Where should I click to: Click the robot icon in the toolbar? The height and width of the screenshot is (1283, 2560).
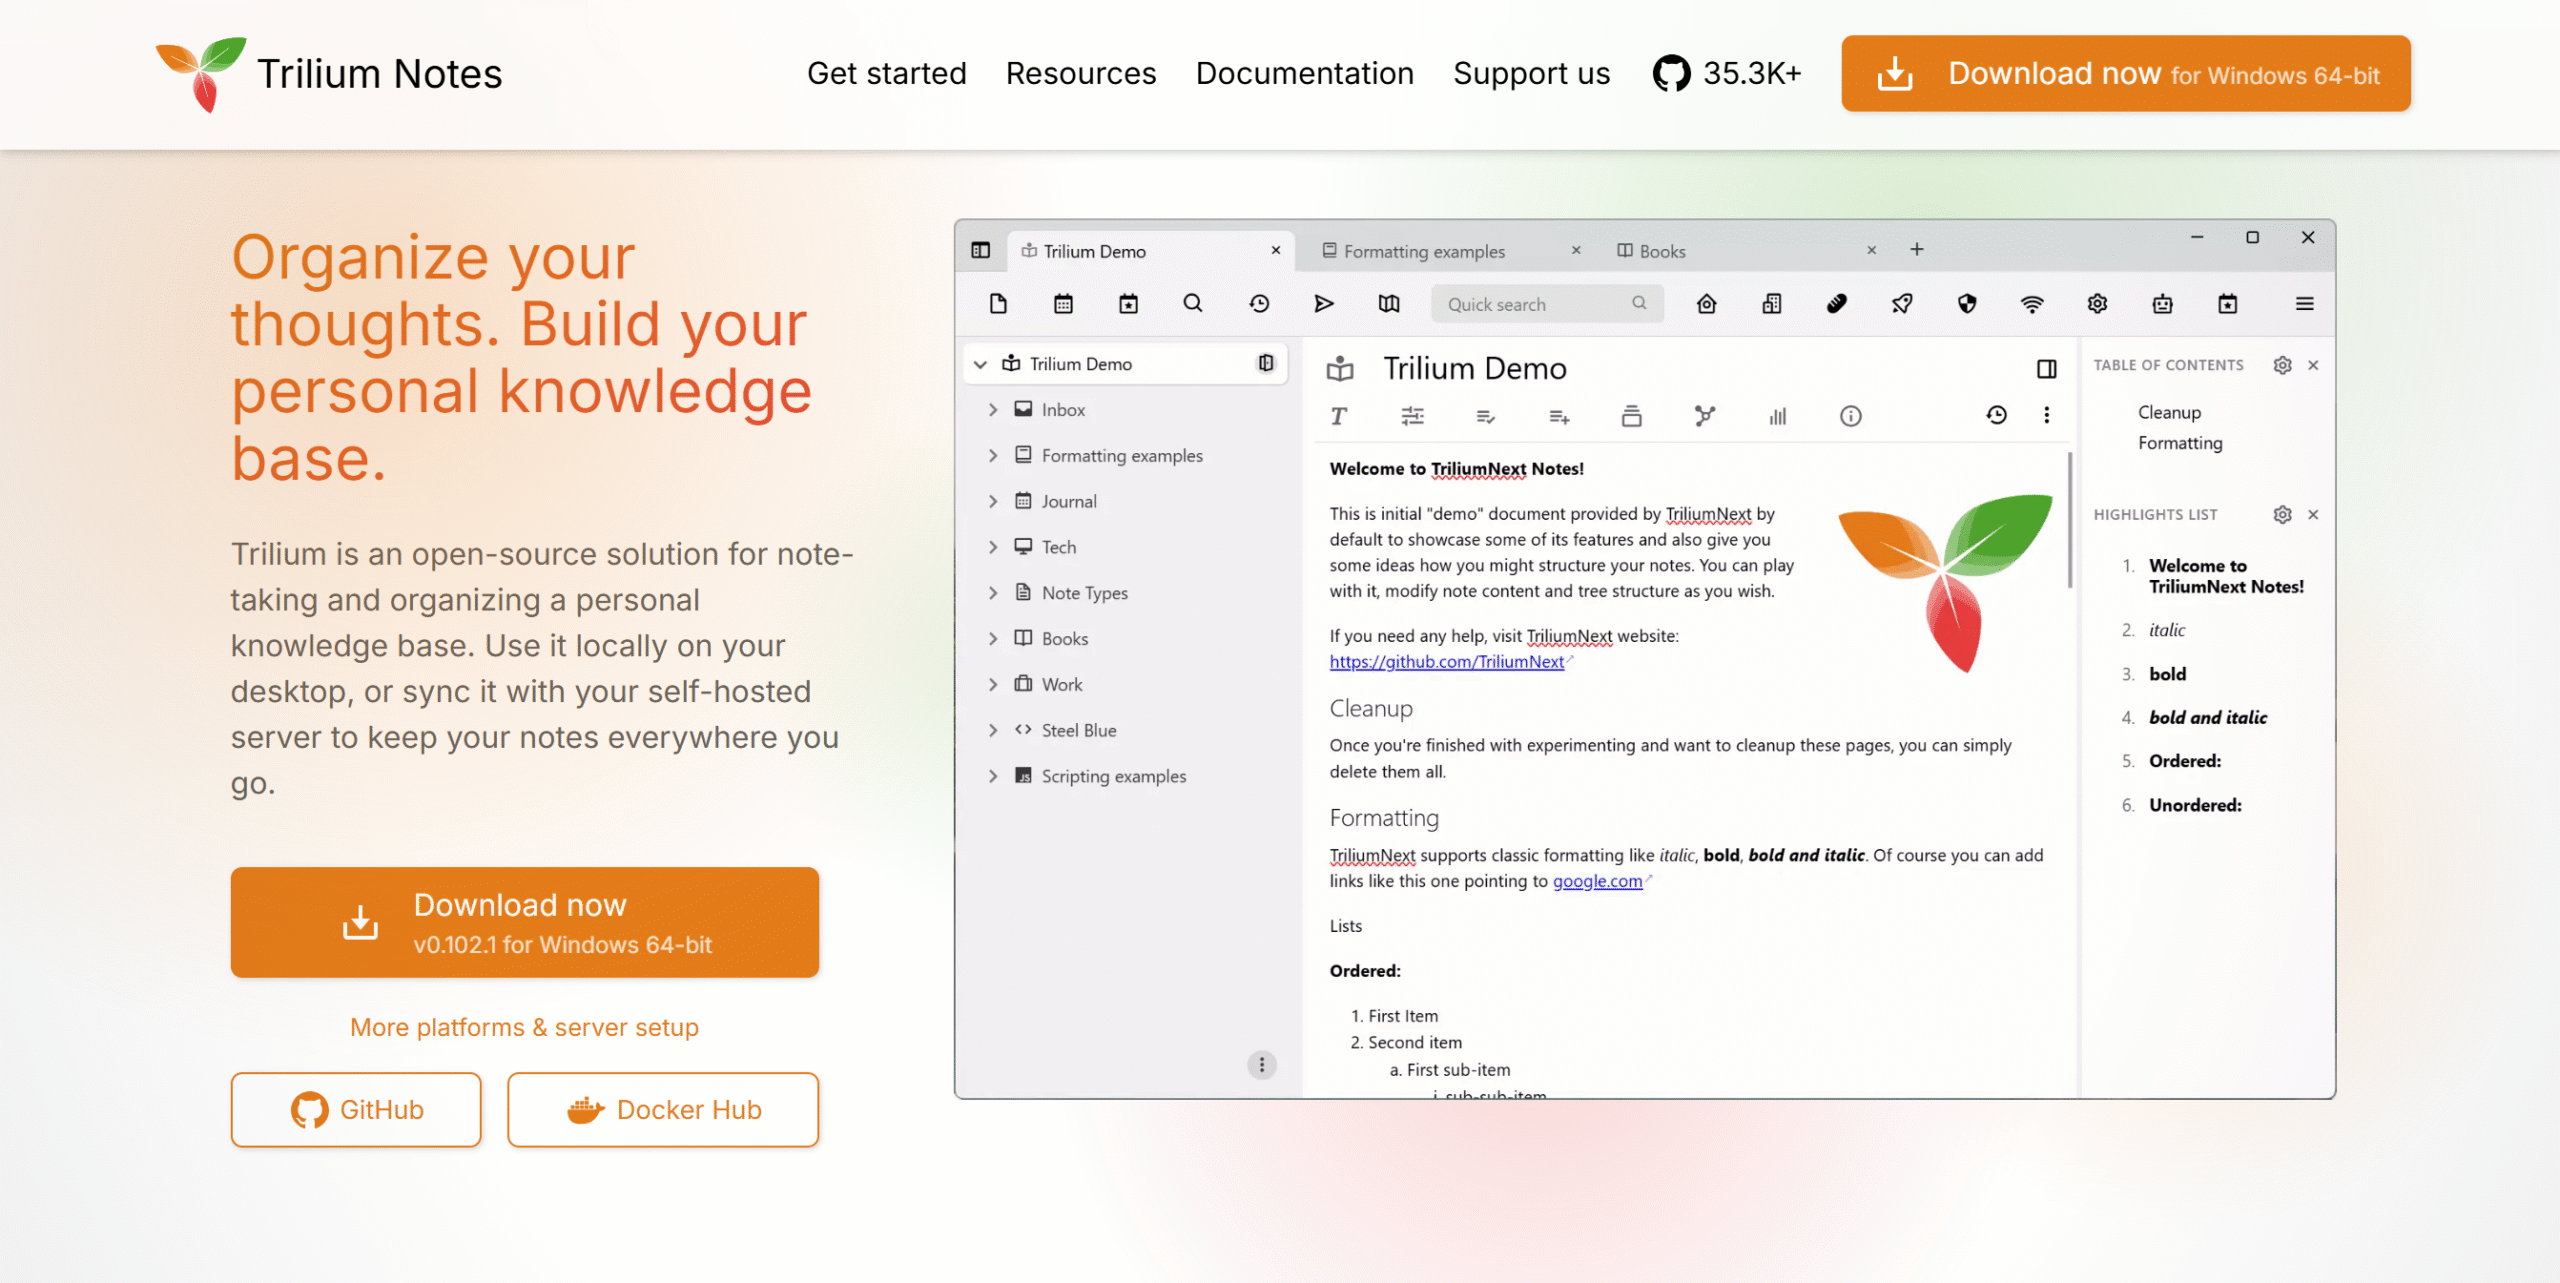tap(2162, 304)
